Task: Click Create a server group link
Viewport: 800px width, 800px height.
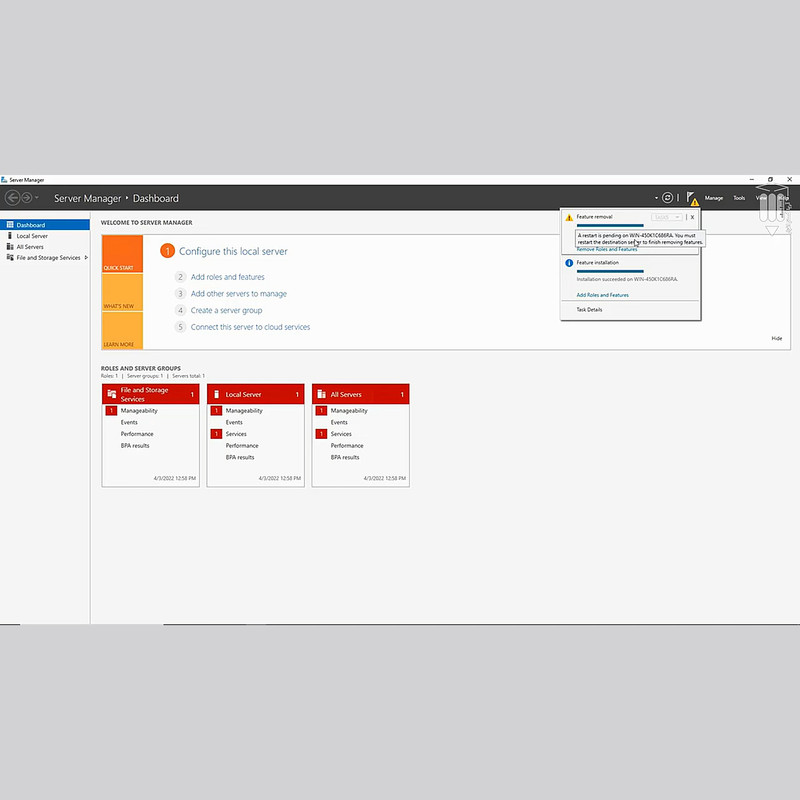Action: click(x=227, y=310)
